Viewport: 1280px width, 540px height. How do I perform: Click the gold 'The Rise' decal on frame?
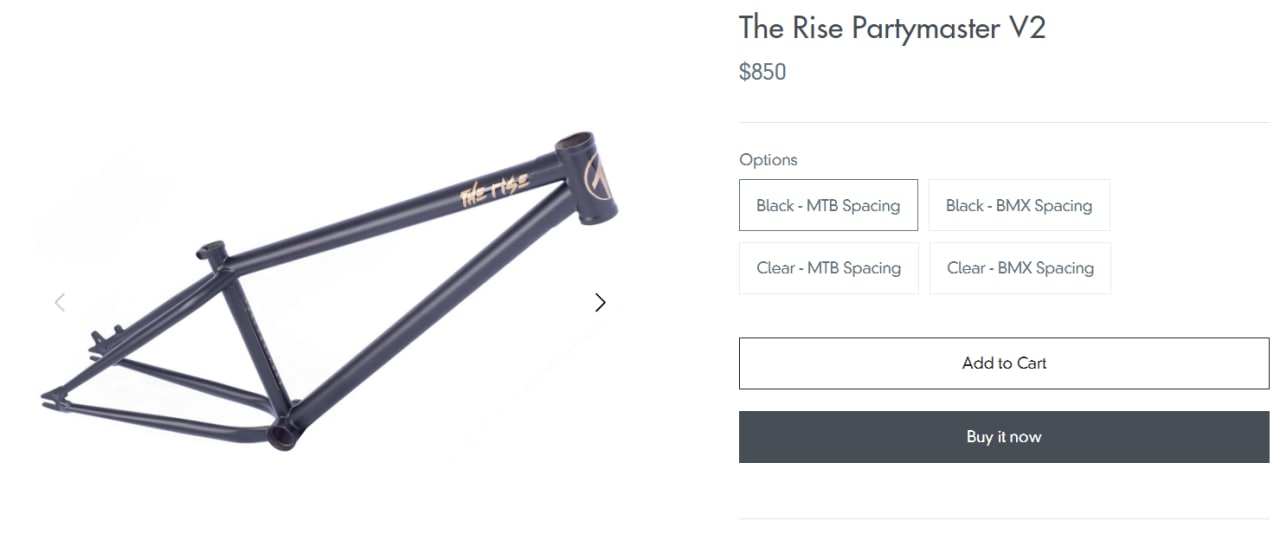[494, 187]
